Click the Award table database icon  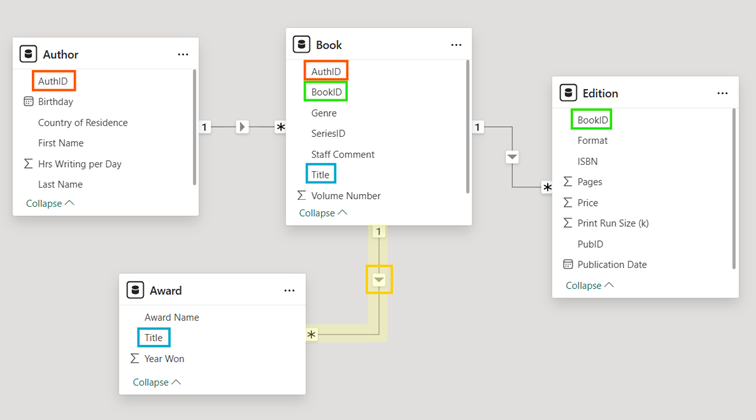coord(135,290)
